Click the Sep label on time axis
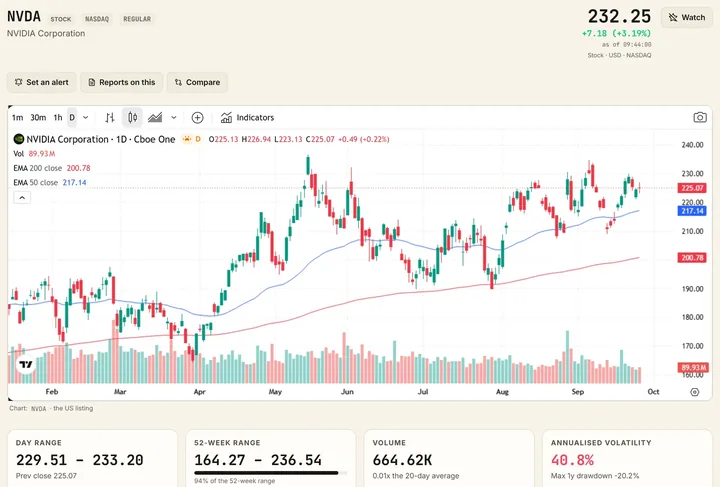Viewport: 720px width, 487px height. pos(577,392)
